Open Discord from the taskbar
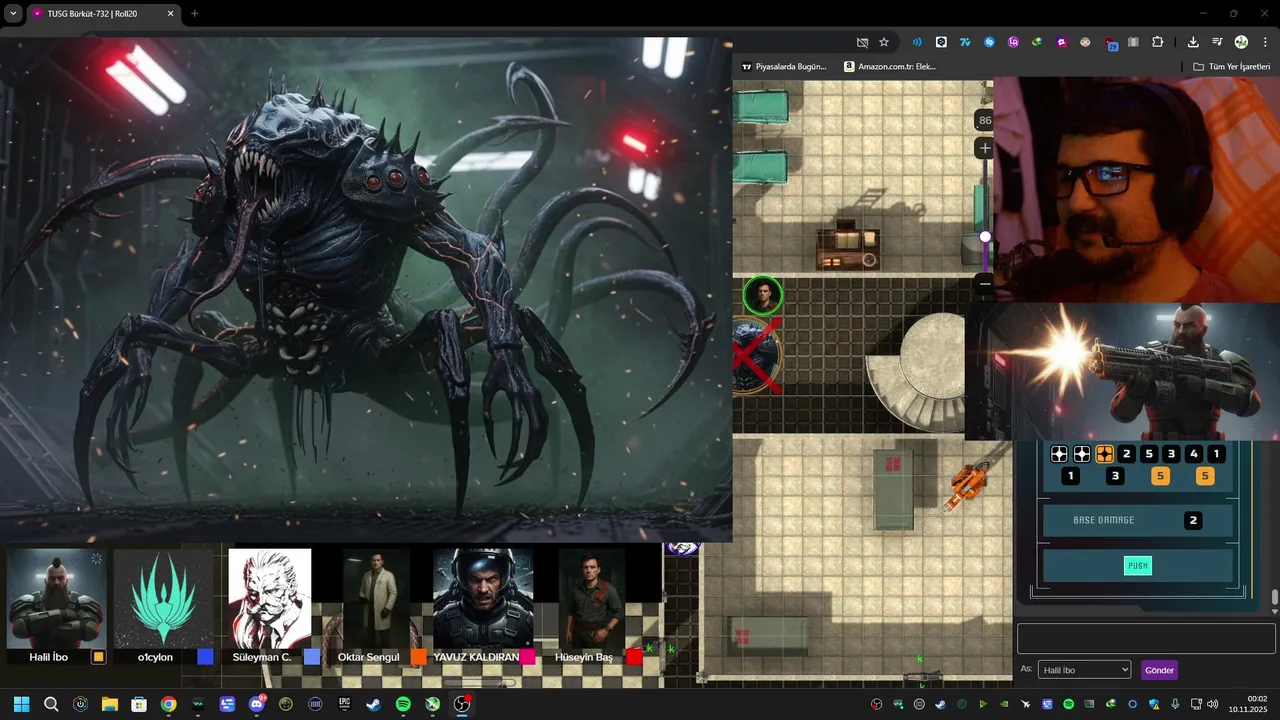This screenshot has width=1280, height=720. click(257, 704)
